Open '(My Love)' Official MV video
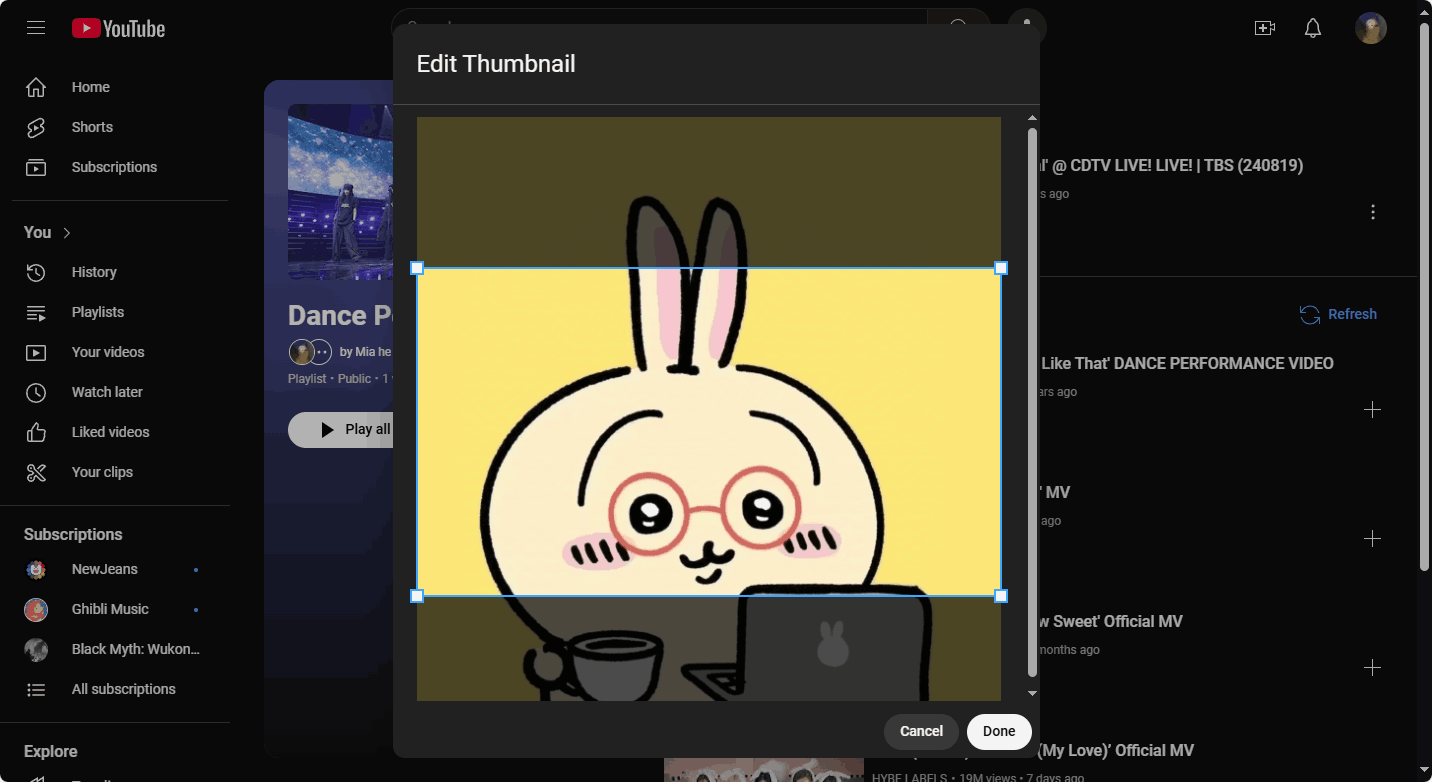The width and height of the screenshot is (1432, 782). click(x=1117, y=750)
